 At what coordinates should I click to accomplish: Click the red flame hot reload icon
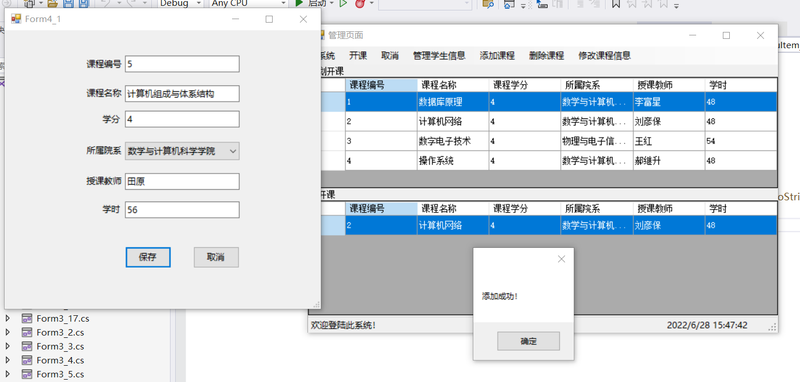361,3
